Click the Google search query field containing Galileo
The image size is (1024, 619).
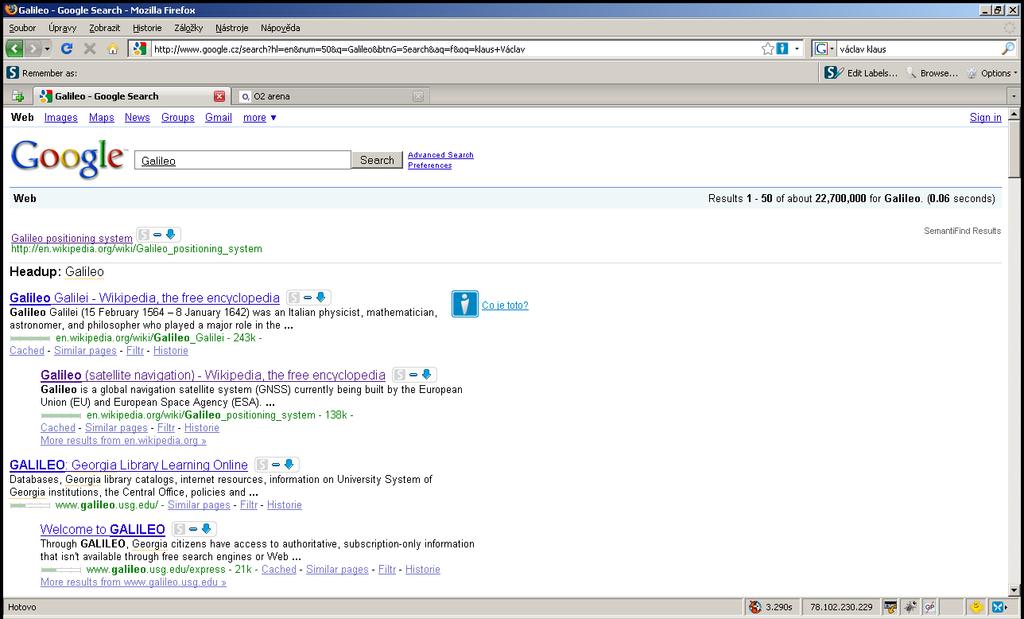tap(242, 160)
